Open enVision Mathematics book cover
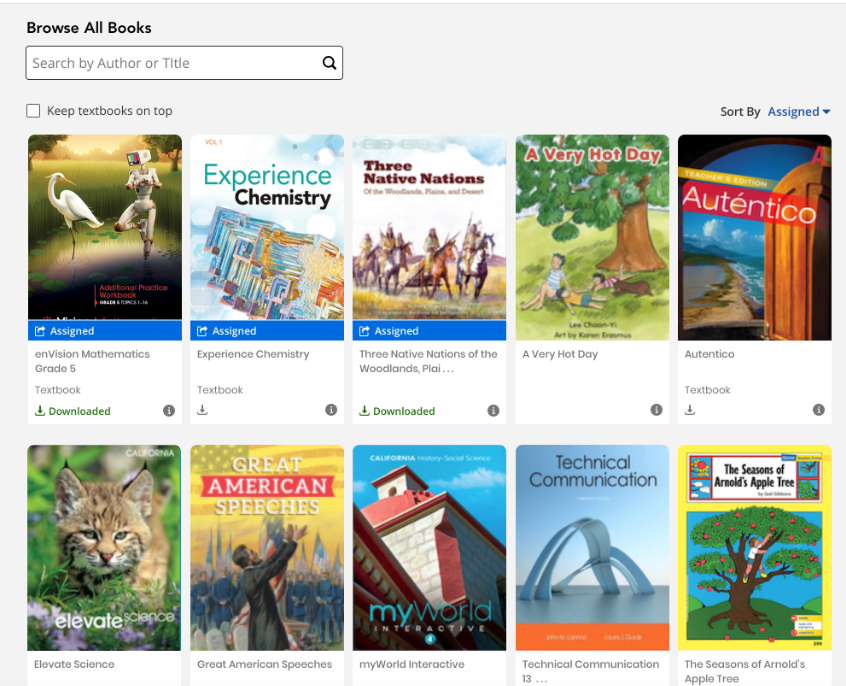Image resolution: width=846 pixels, height=686 pixels. point(105,227)
